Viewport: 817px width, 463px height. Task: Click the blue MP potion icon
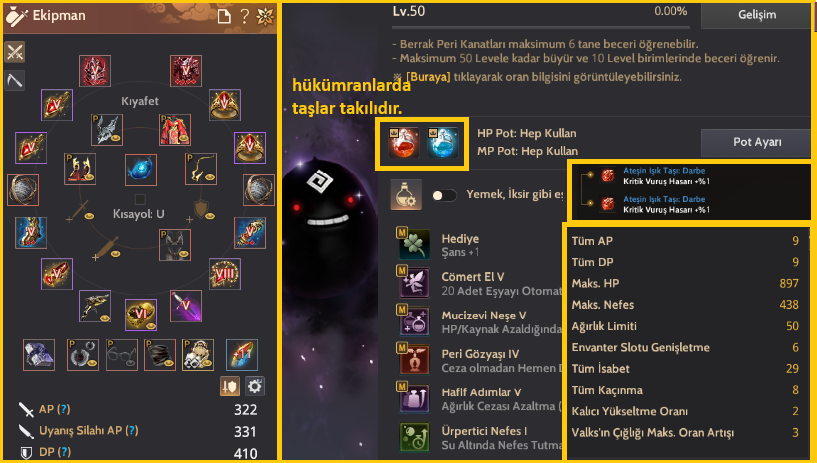pos(442,142)
